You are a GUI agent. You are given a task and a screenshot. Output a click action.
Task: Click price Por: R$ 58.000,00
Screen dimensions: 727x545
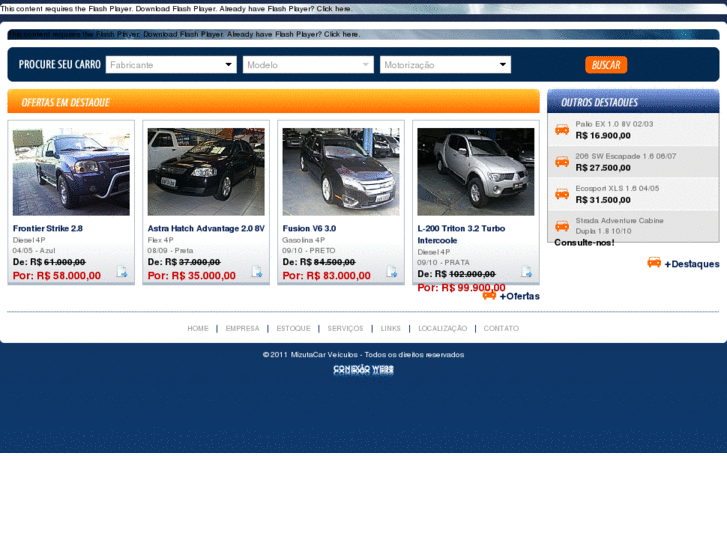pos(57,276)
